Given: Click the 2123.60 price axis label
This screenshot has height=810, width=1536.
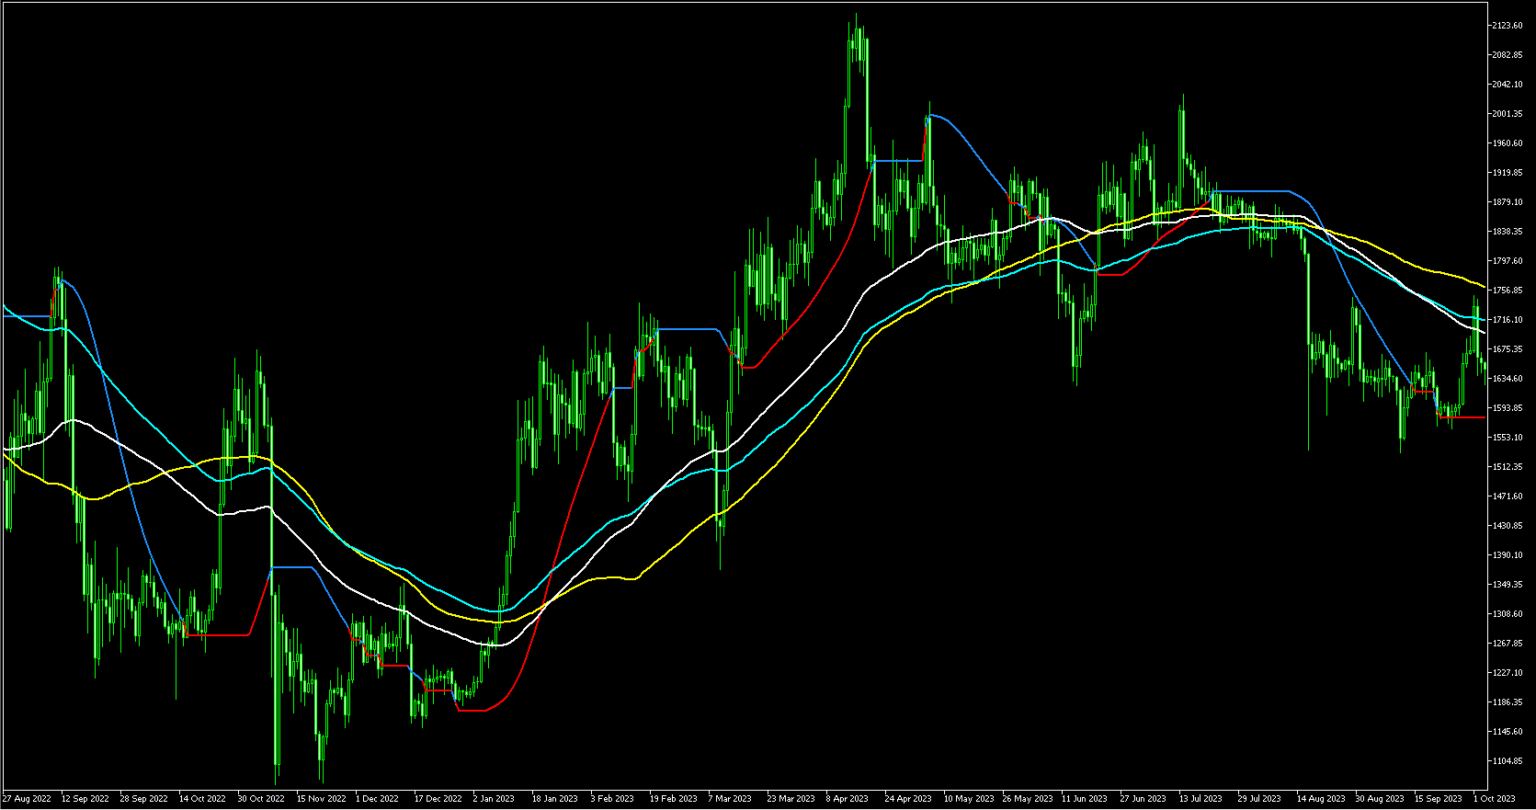Looking at the screenshot, I should pyautogui.click(x=1505, y=25).
